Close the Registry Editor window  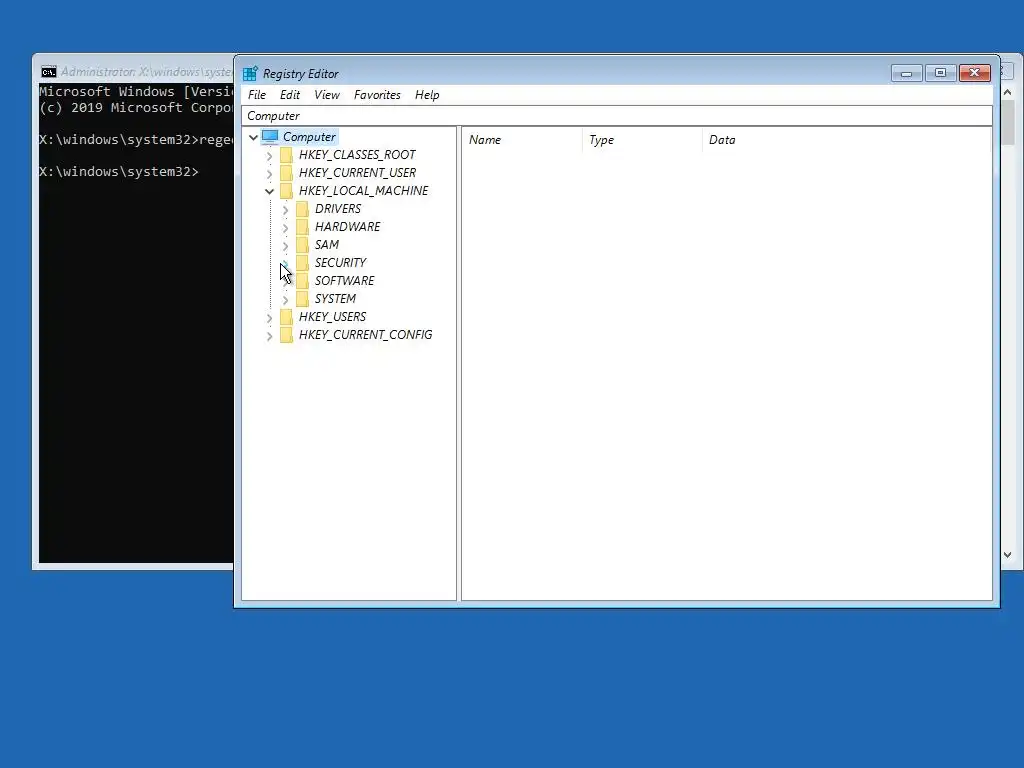point(974,73)
